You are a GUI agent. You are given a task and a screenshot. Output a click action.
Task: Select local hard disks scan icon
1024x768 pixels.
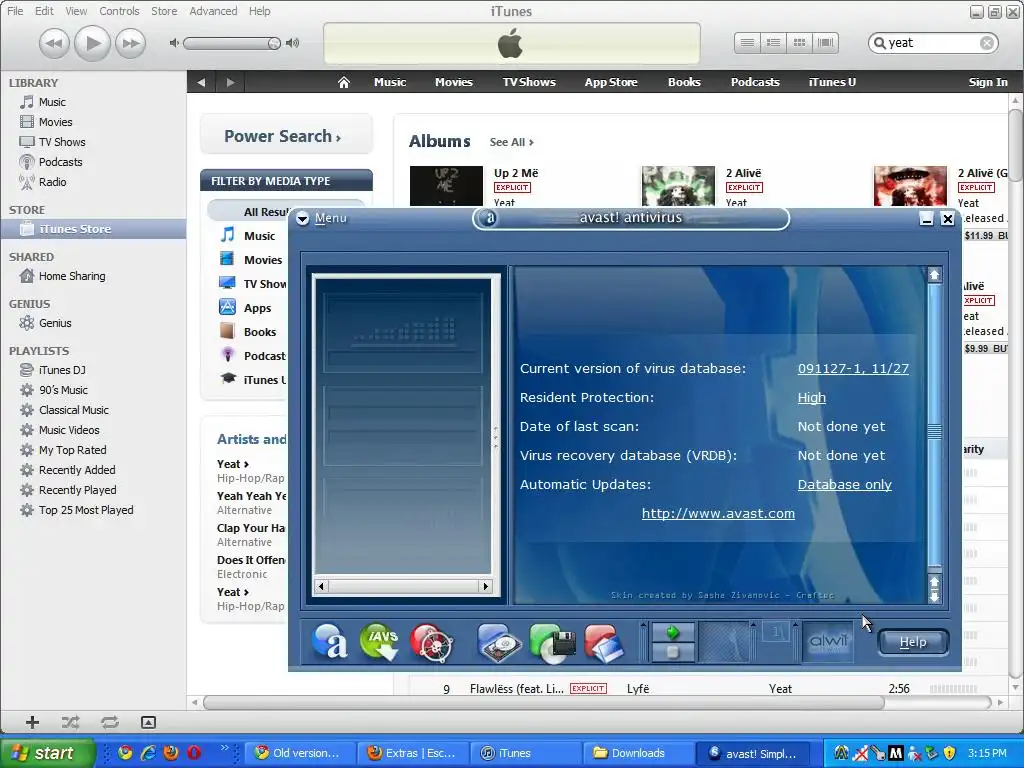500,643
